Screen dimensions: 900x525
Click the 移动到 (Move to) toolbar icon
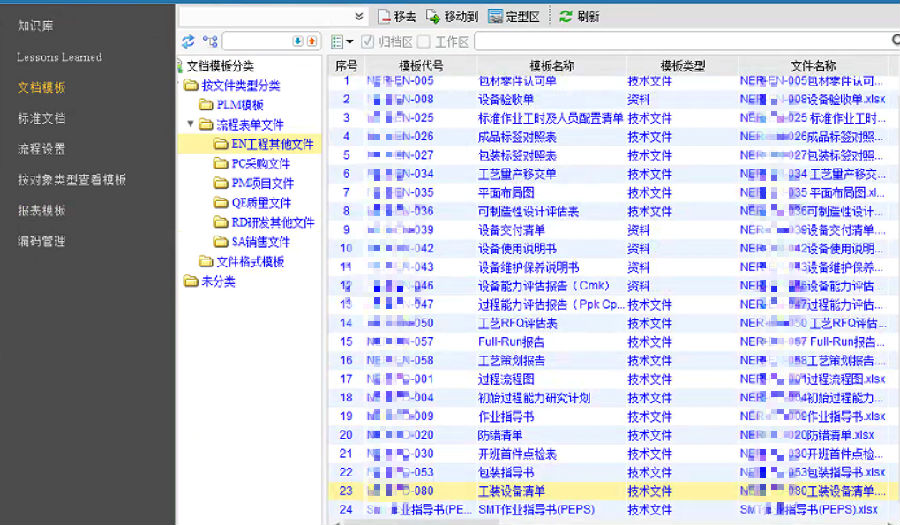[433, 16]
